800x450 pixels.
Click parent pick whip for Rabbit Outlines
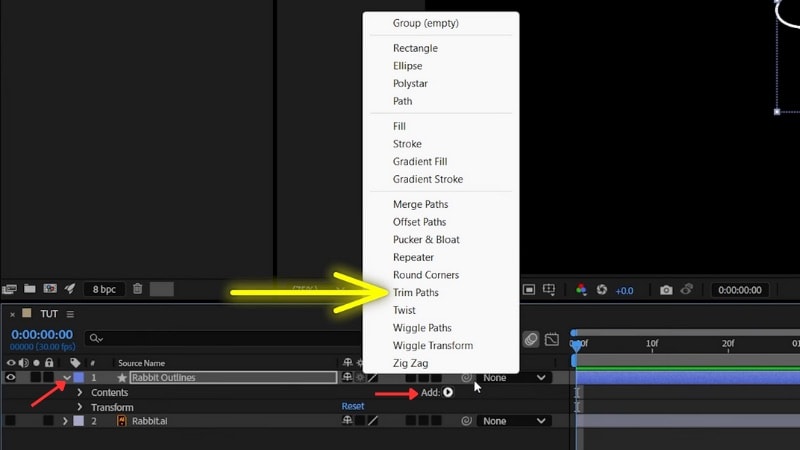[466, 378]
